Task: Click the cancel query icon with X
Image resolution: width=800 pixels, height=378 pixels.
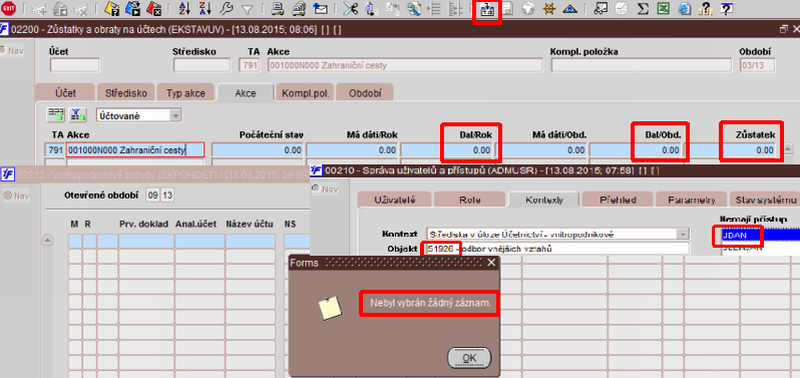Action: [x=154, y=8]
